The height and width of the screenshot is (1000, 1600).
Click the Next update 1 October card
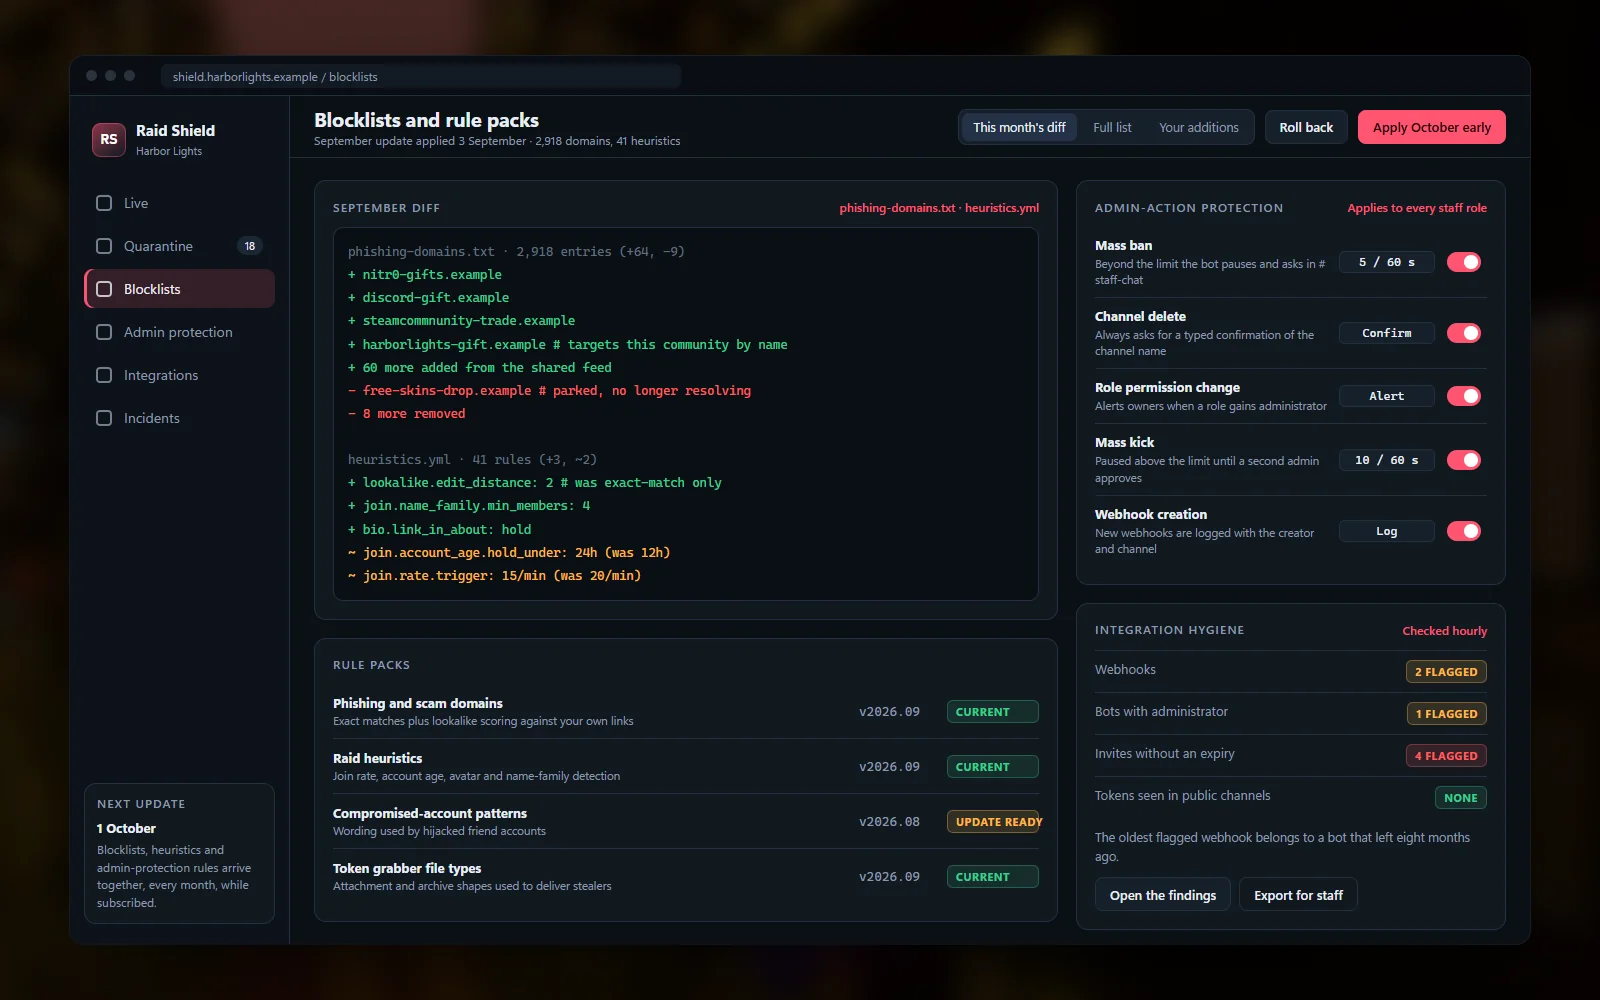coord(180,853)
